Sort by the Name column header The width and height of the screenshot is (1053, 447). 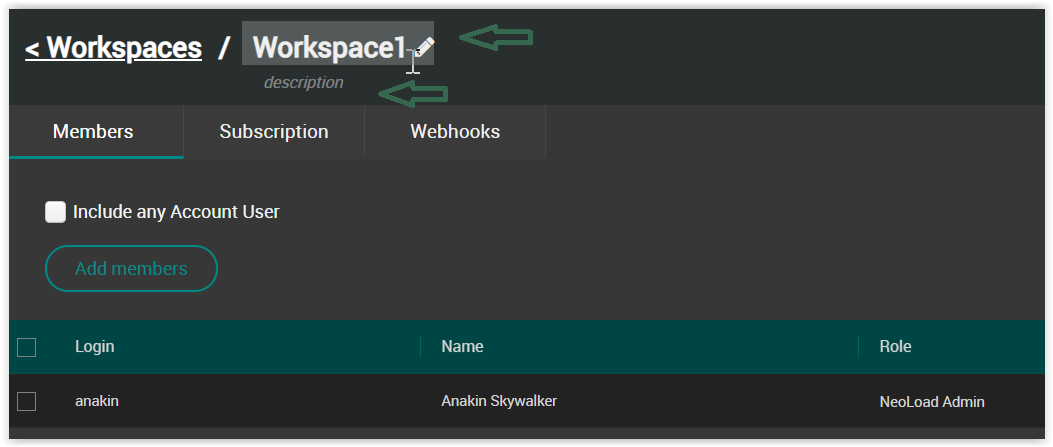tap(462, 347)
